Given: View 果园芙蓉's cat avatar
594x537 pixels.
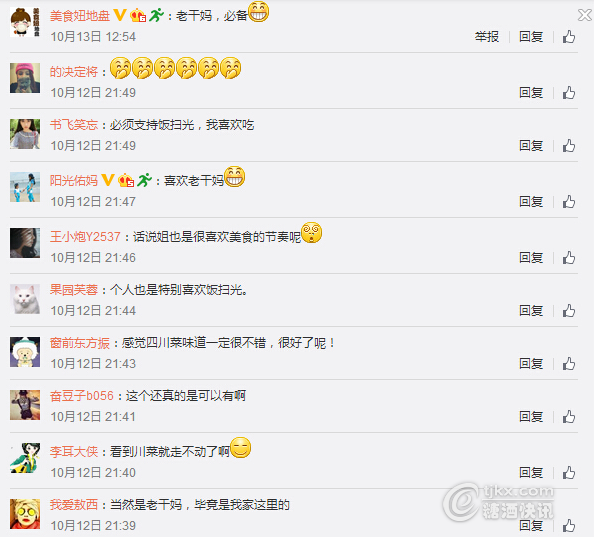Looking at the screenshot, I should point(25,299).
